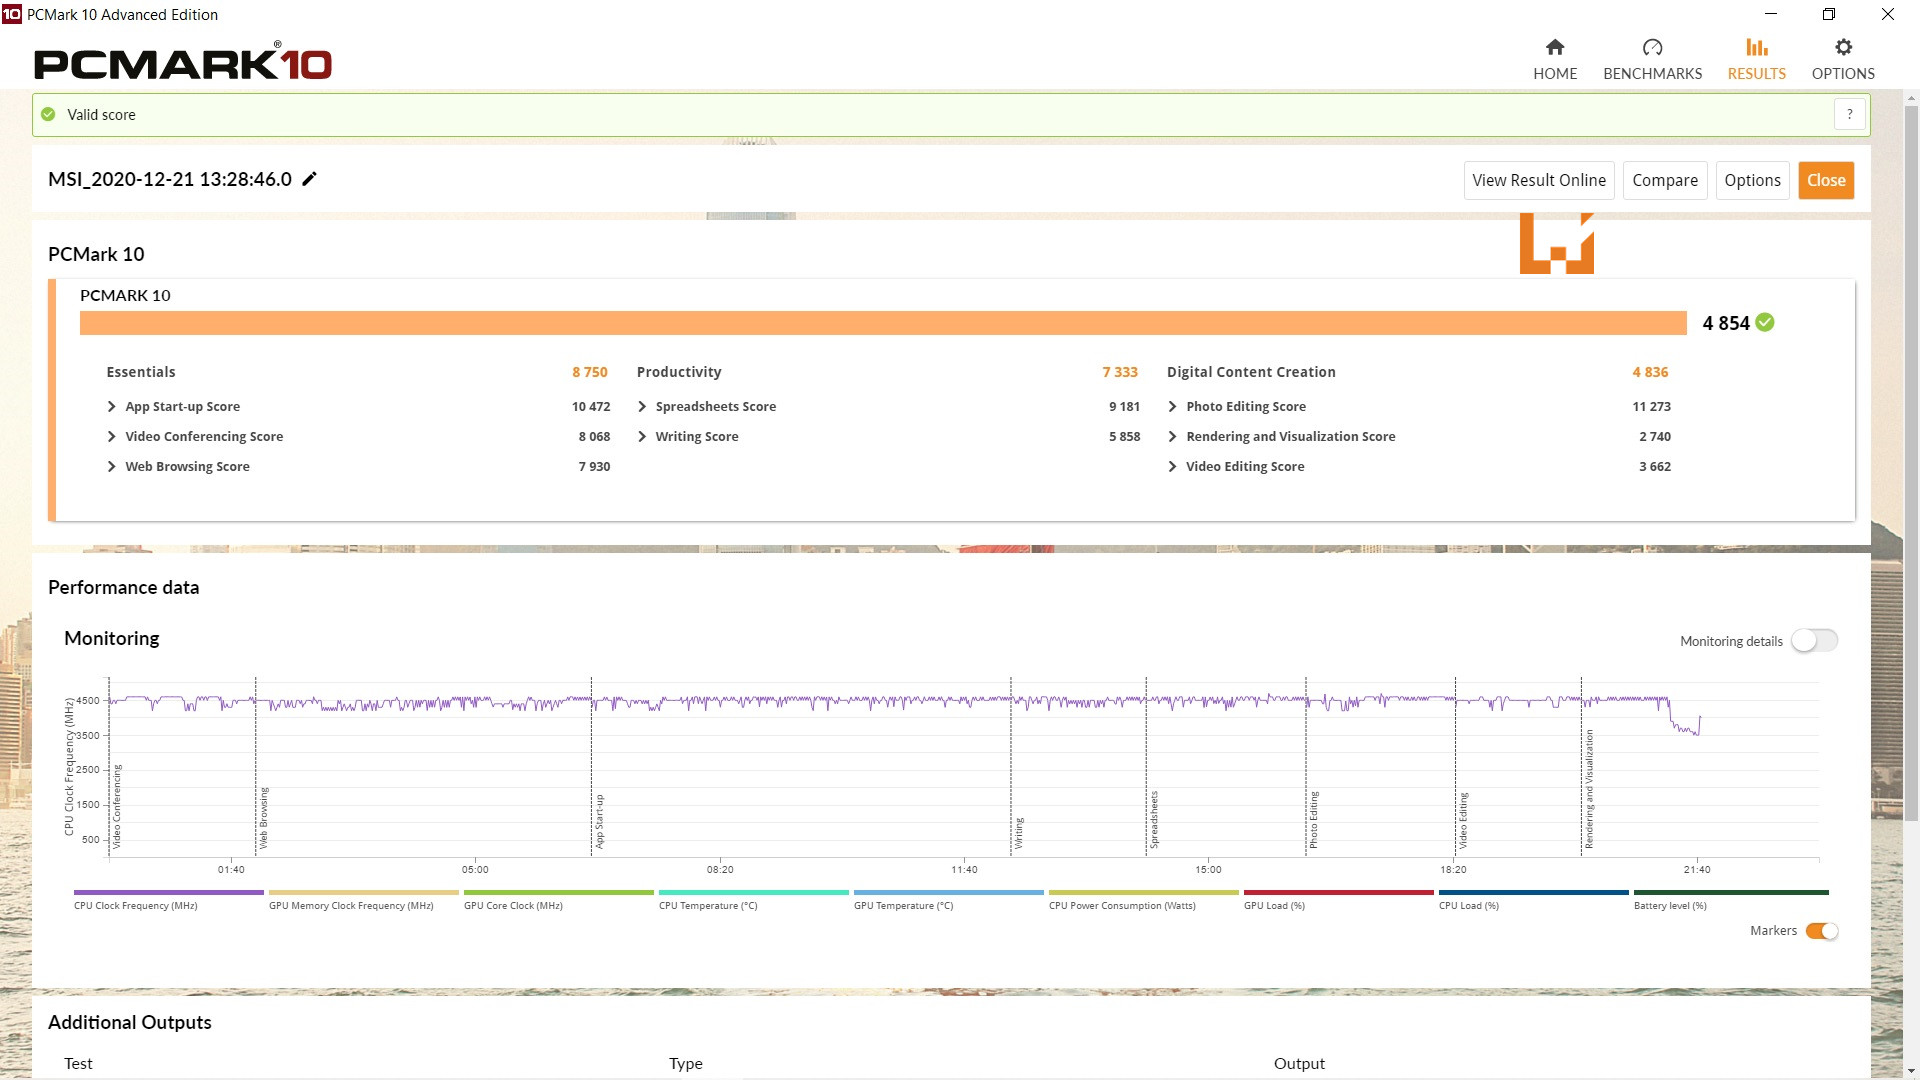The height and width of the screenshot is (1080, 1920).
Task: Click the GPU Load legend color bar
Action: pyautogui.click(x=1338, y=892)
